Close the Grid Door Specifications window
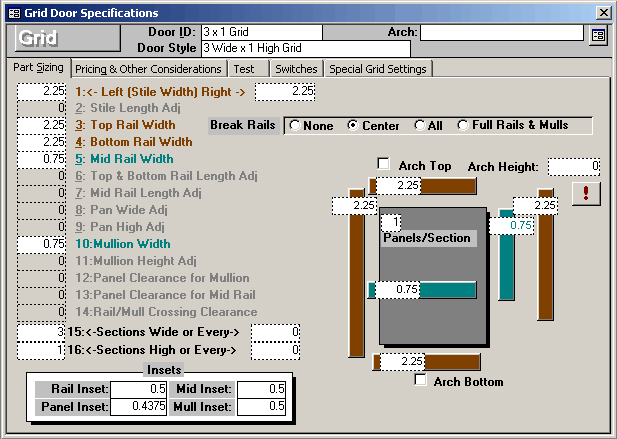 (x=603, y=13)
